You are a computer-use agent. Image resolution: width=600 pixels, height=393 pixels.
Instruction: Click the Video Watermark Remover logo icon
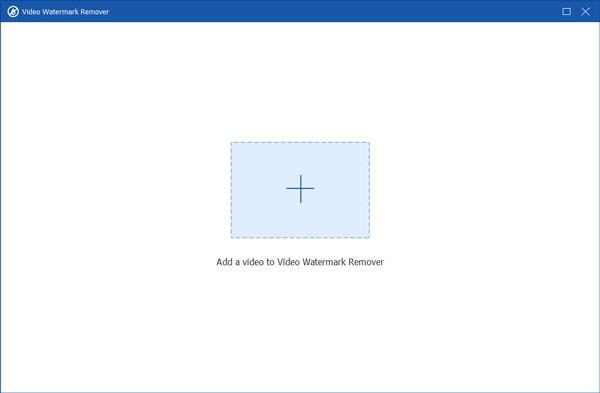pos(13,11)
